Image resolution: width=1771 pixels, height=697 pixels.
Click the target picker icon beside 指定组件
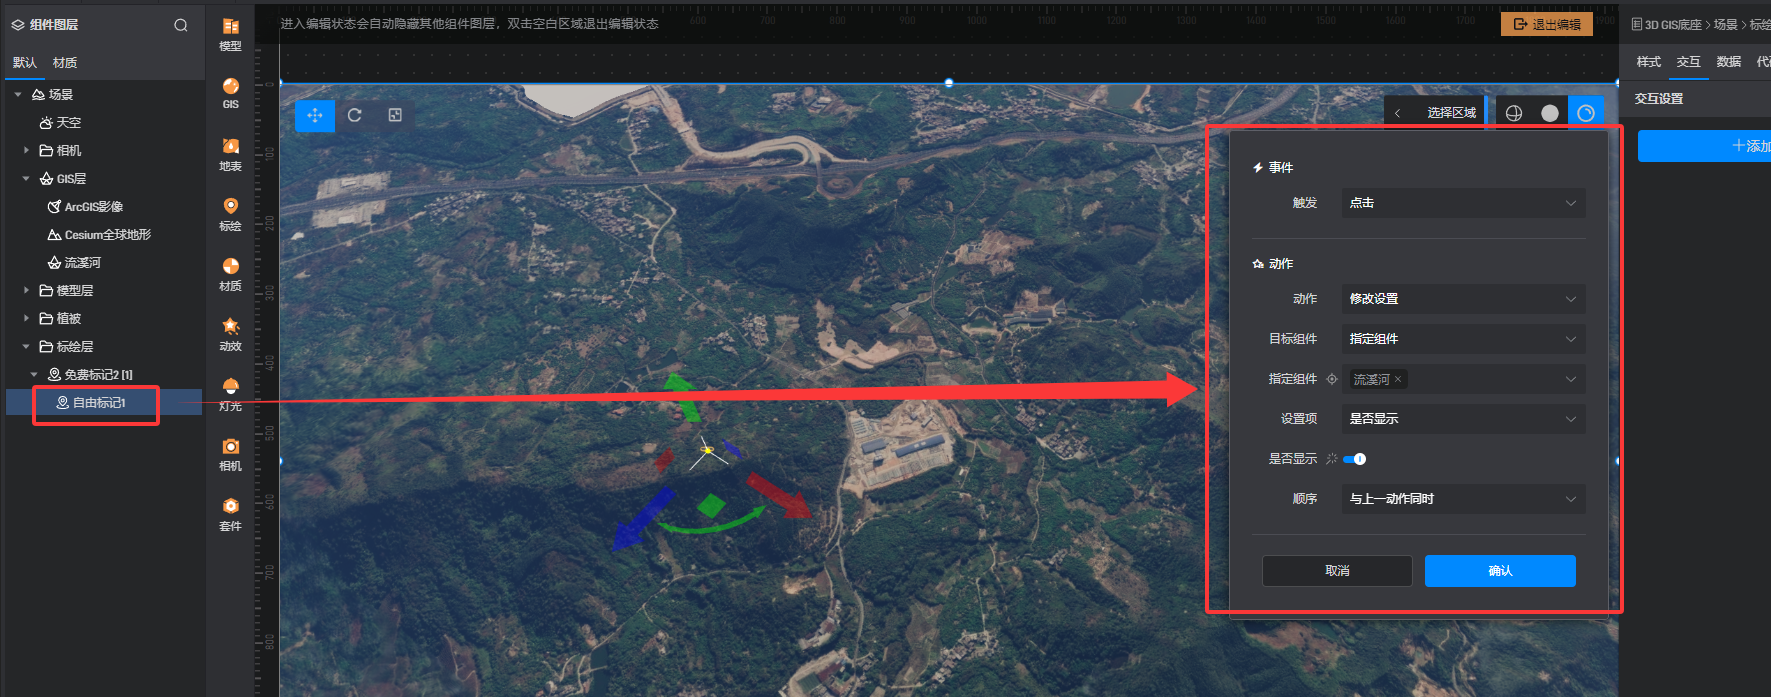point(1332,379)
